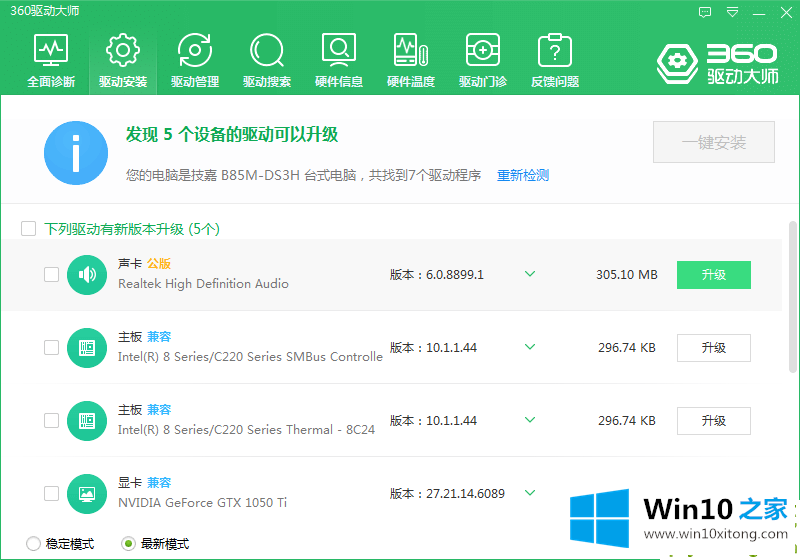Viewport: 800px width, 560px height.
Task: Close the 360驱动大师 window
Action: 786,13
